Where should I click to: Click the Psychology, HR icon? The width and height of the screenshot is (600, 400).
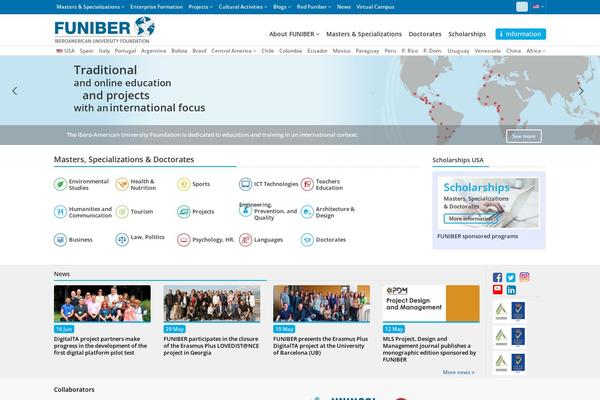tap(184, 240)
